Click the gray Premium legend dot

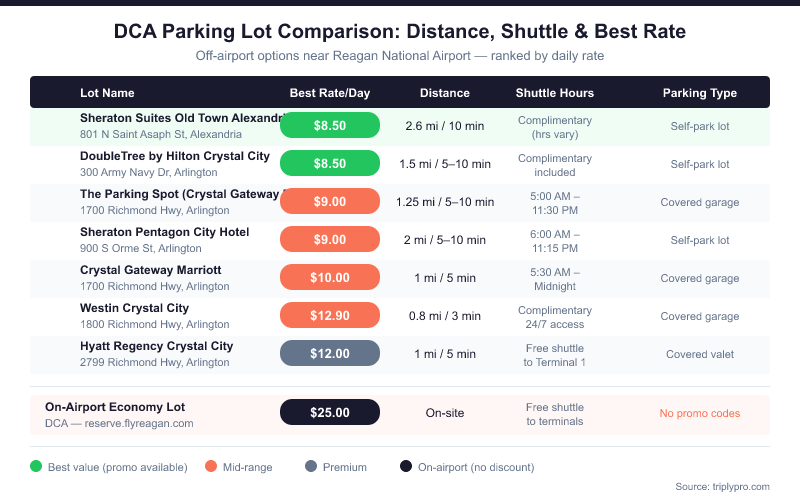click(x=310, y=467)
